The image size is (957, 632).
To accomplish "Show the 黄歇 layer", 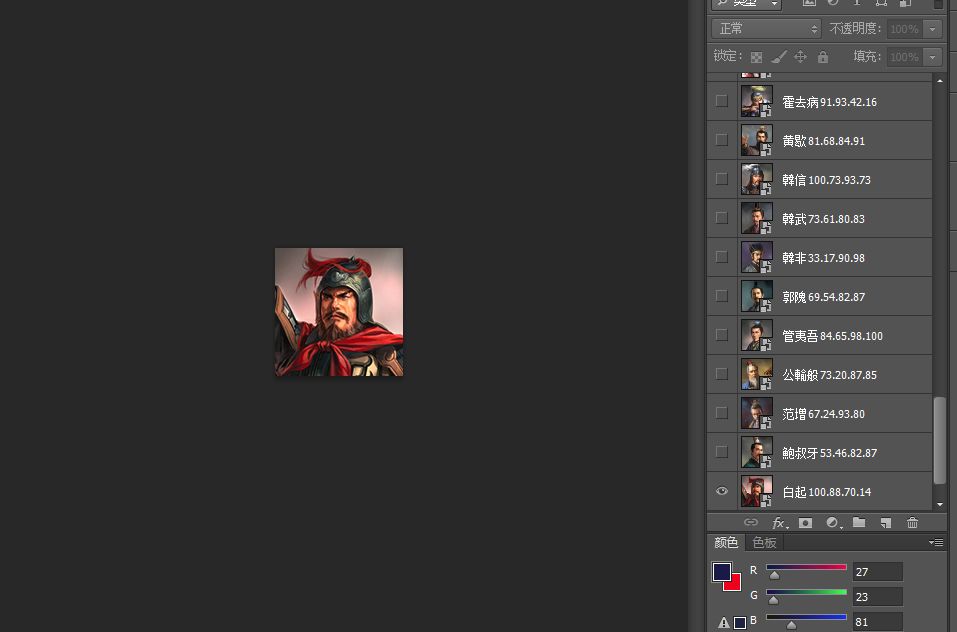I will [721, 140].
